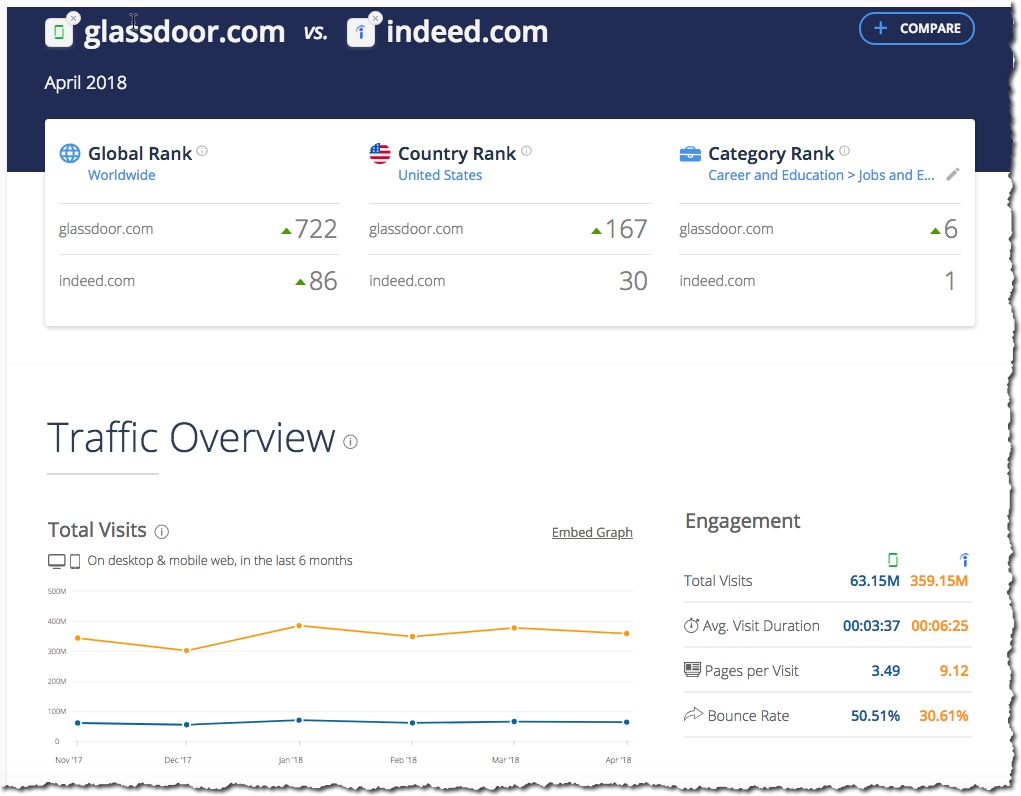
Task: Click the briefcase icon beside Category Rank
Action: [x=690, y=154]
